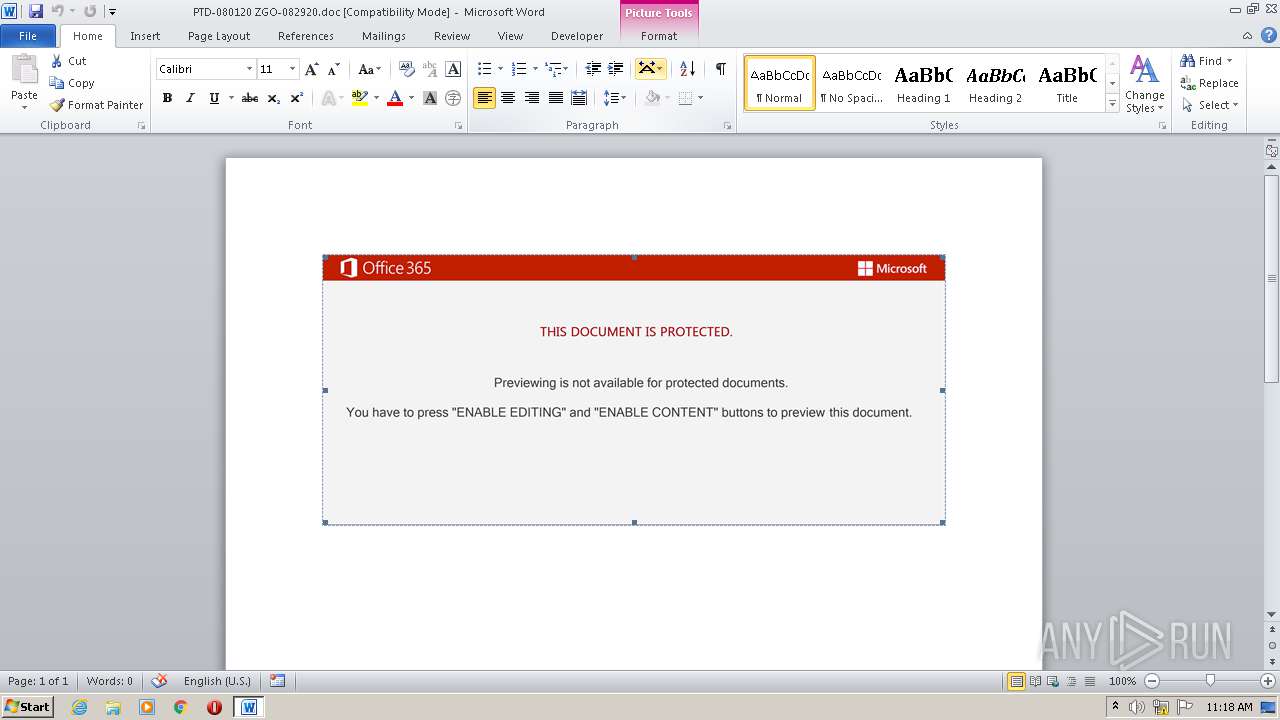Screen dimensions: 1280x720
Task: Click the Superscript icon
Action: (297, 98)
